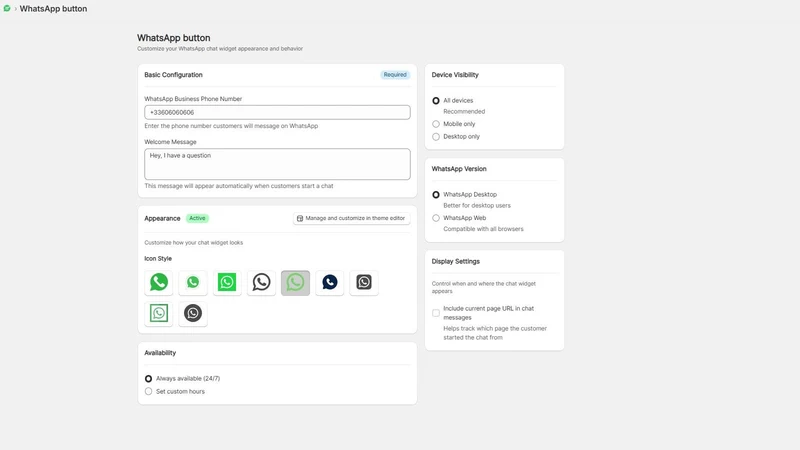
Task: Choose the small green WhatsApp bubble icon style
Action: click(x=193, y=282)
